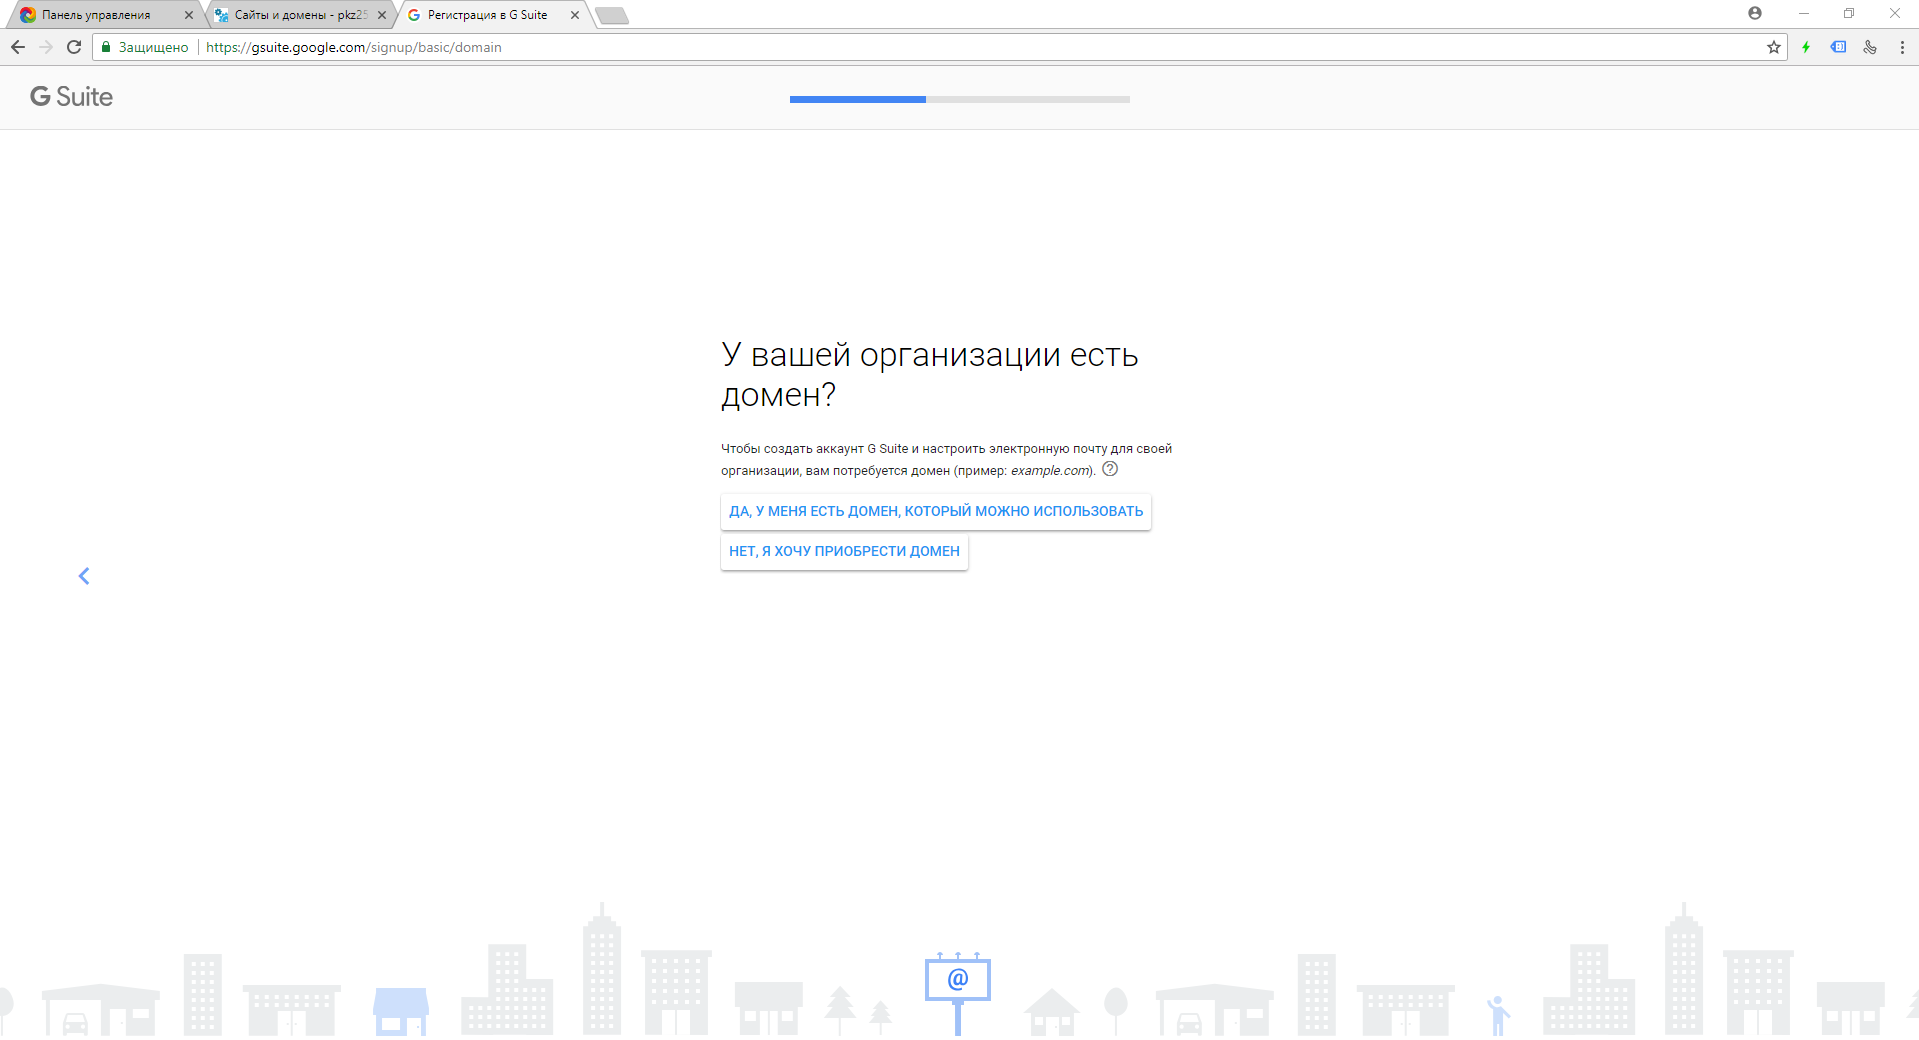Image resolution: width=1919 pixels, height=1040 pixels.
Task: Click the grey extension icon beside the menu
Action: coord(1870,47)
